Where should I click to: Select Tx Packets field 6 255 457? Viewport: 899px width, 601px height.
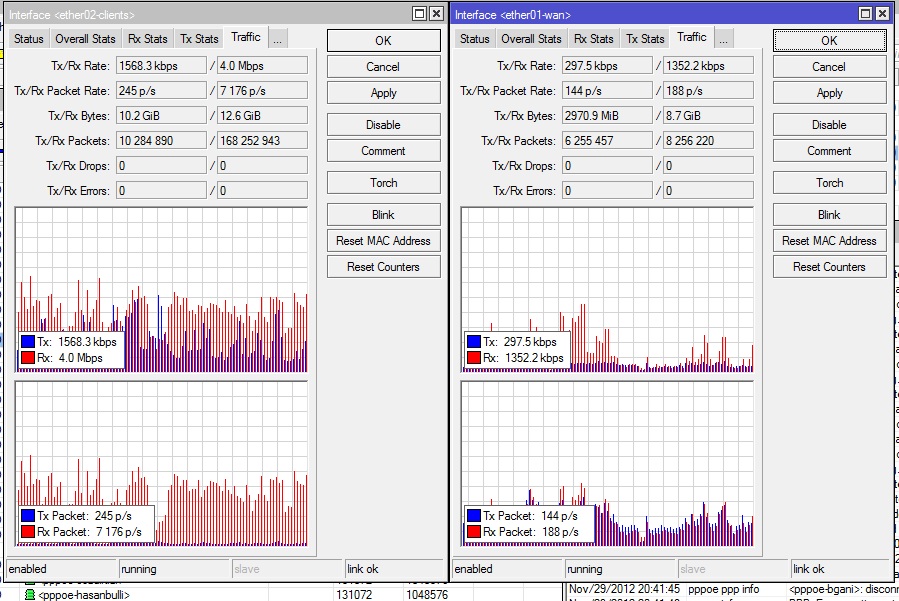tap(607, 141)
